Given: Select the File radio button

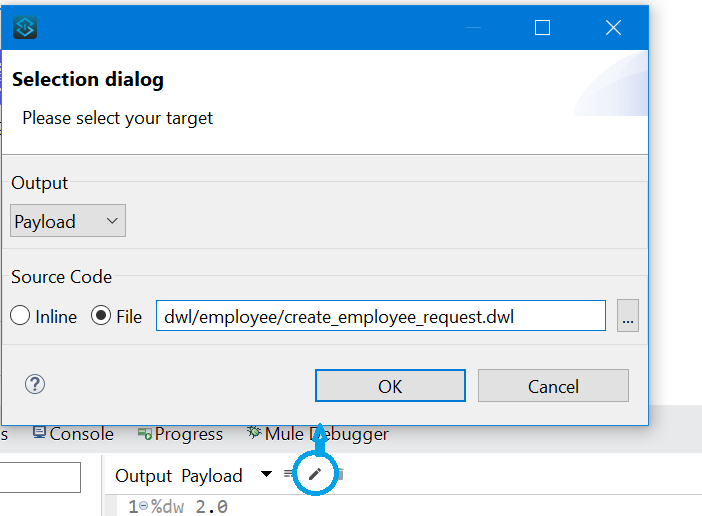Looking at the screenshot, I should [101, 316].
